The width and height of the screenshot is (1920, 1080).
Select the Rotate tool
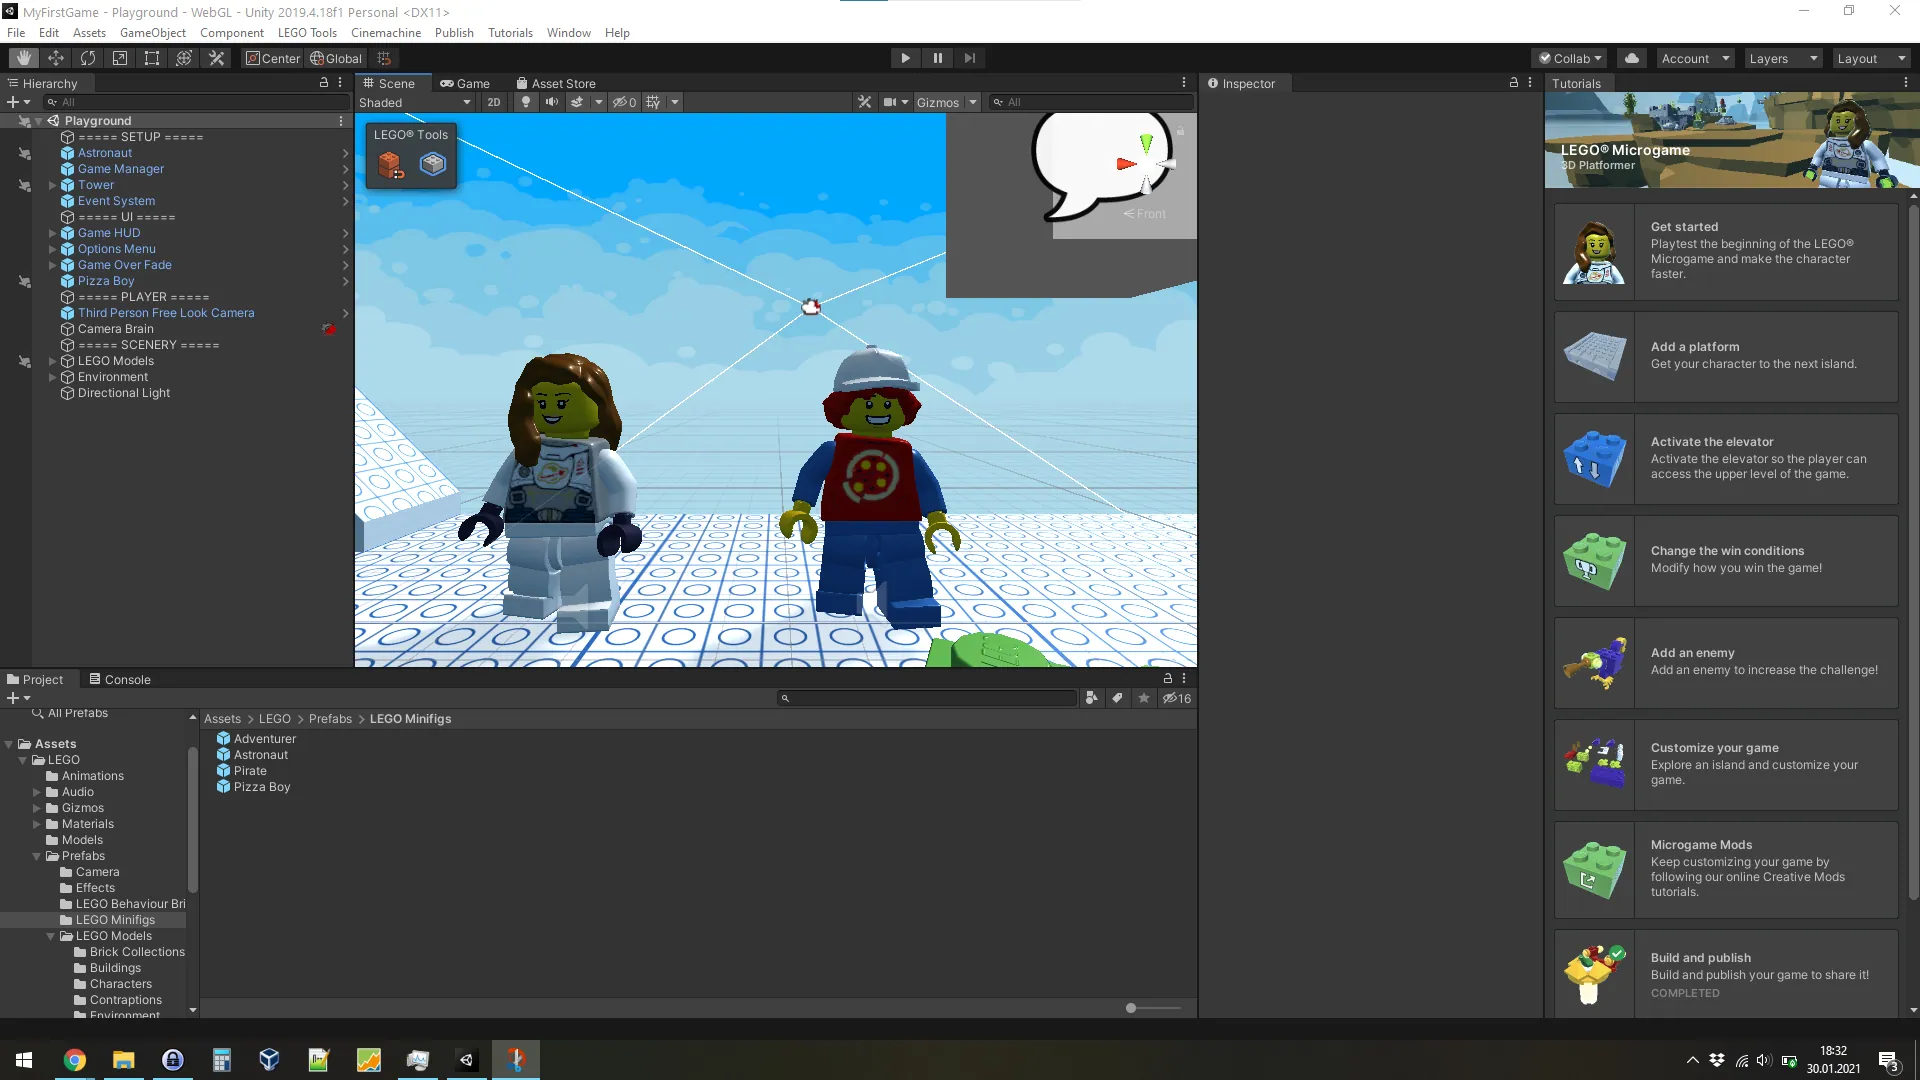click(88, 58)
